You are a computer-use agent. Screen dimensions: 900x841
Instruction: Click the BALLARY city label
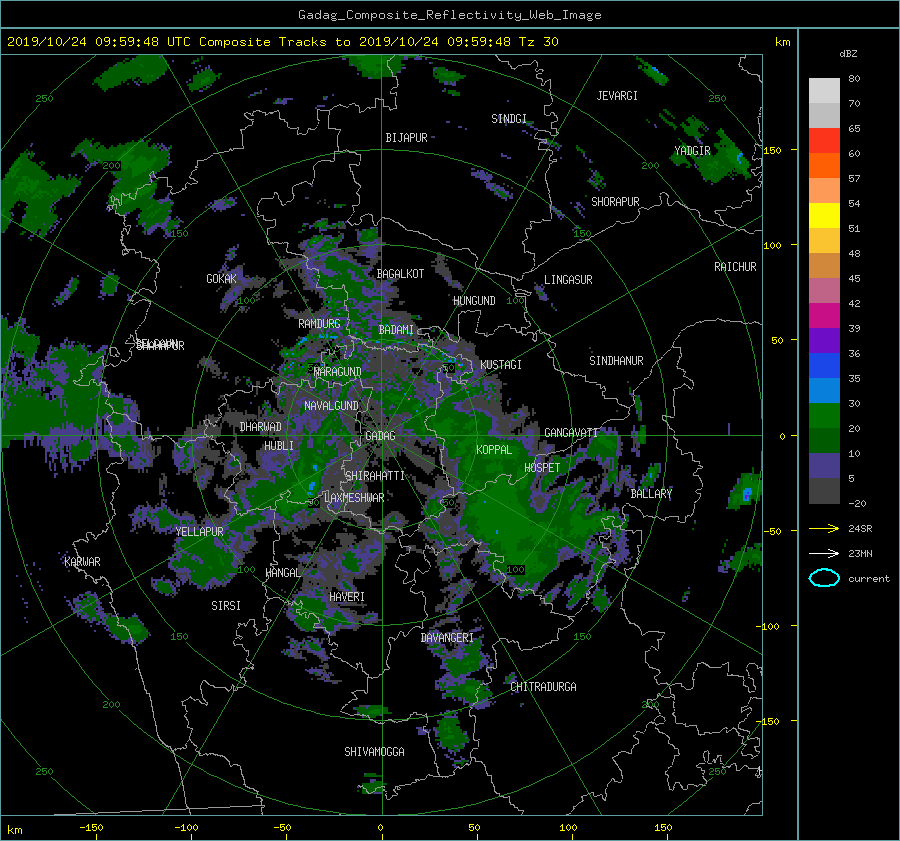(x=651, y=494)
